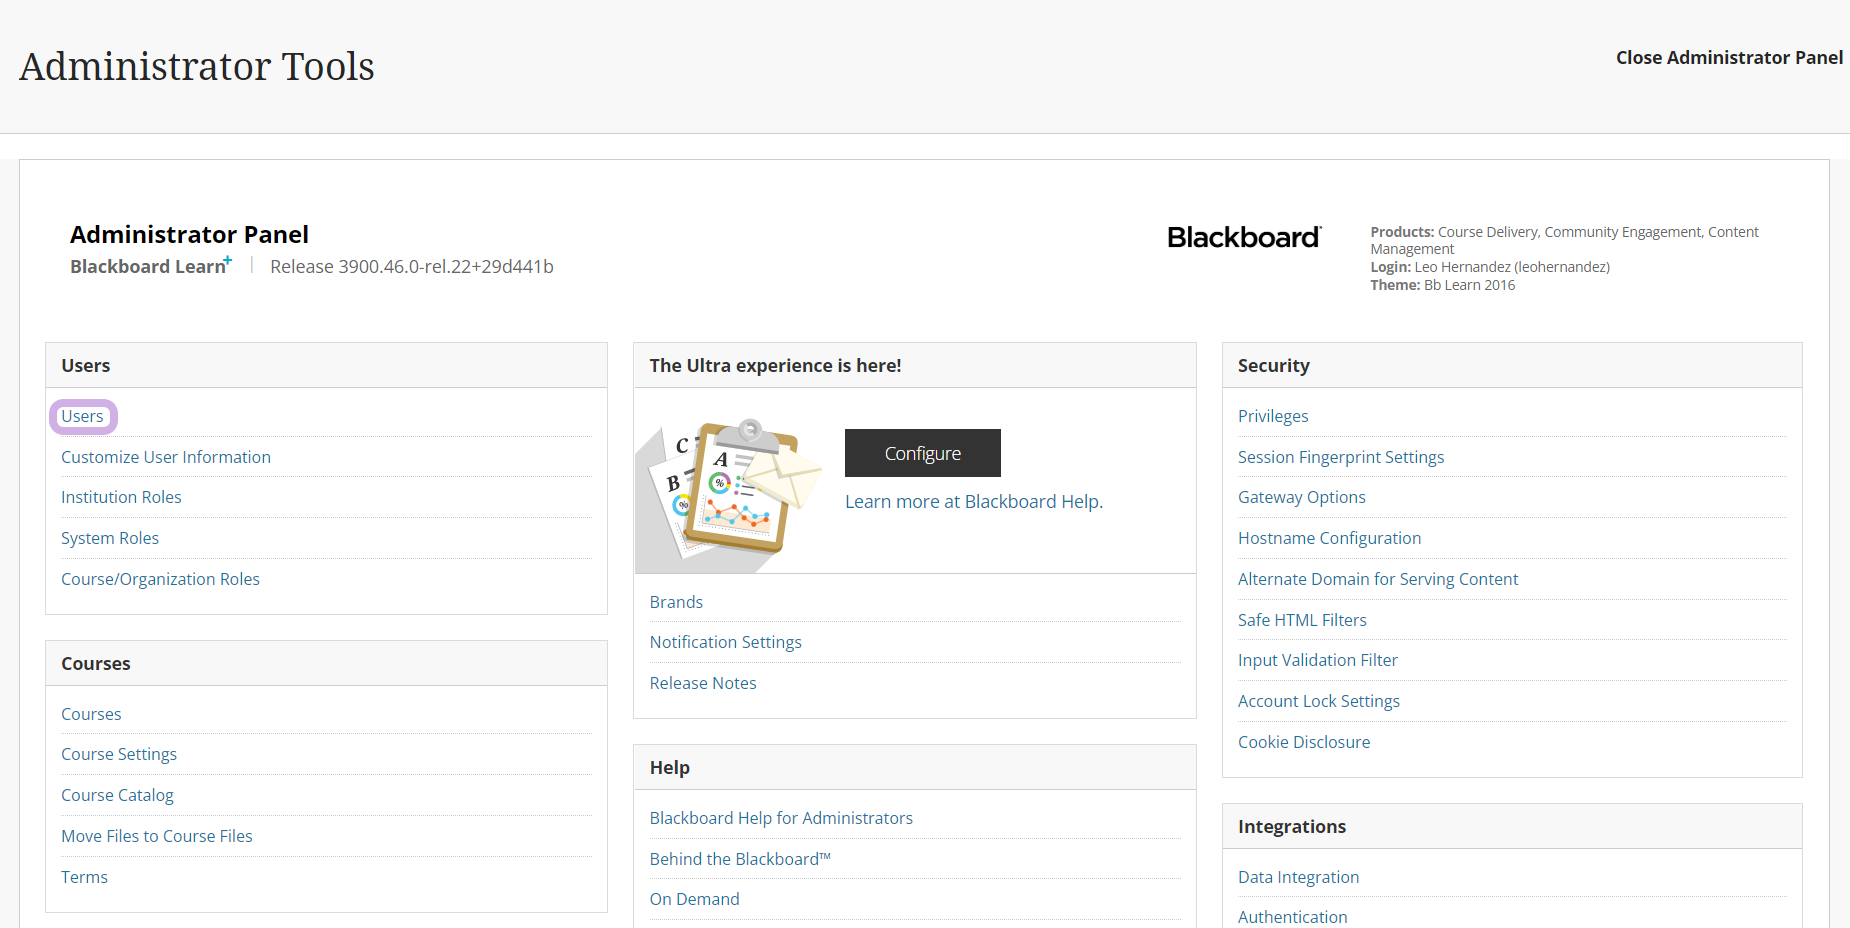Screen dimensions: 1850x928
Task: Open Notification Settings
Action: (725, 642)
